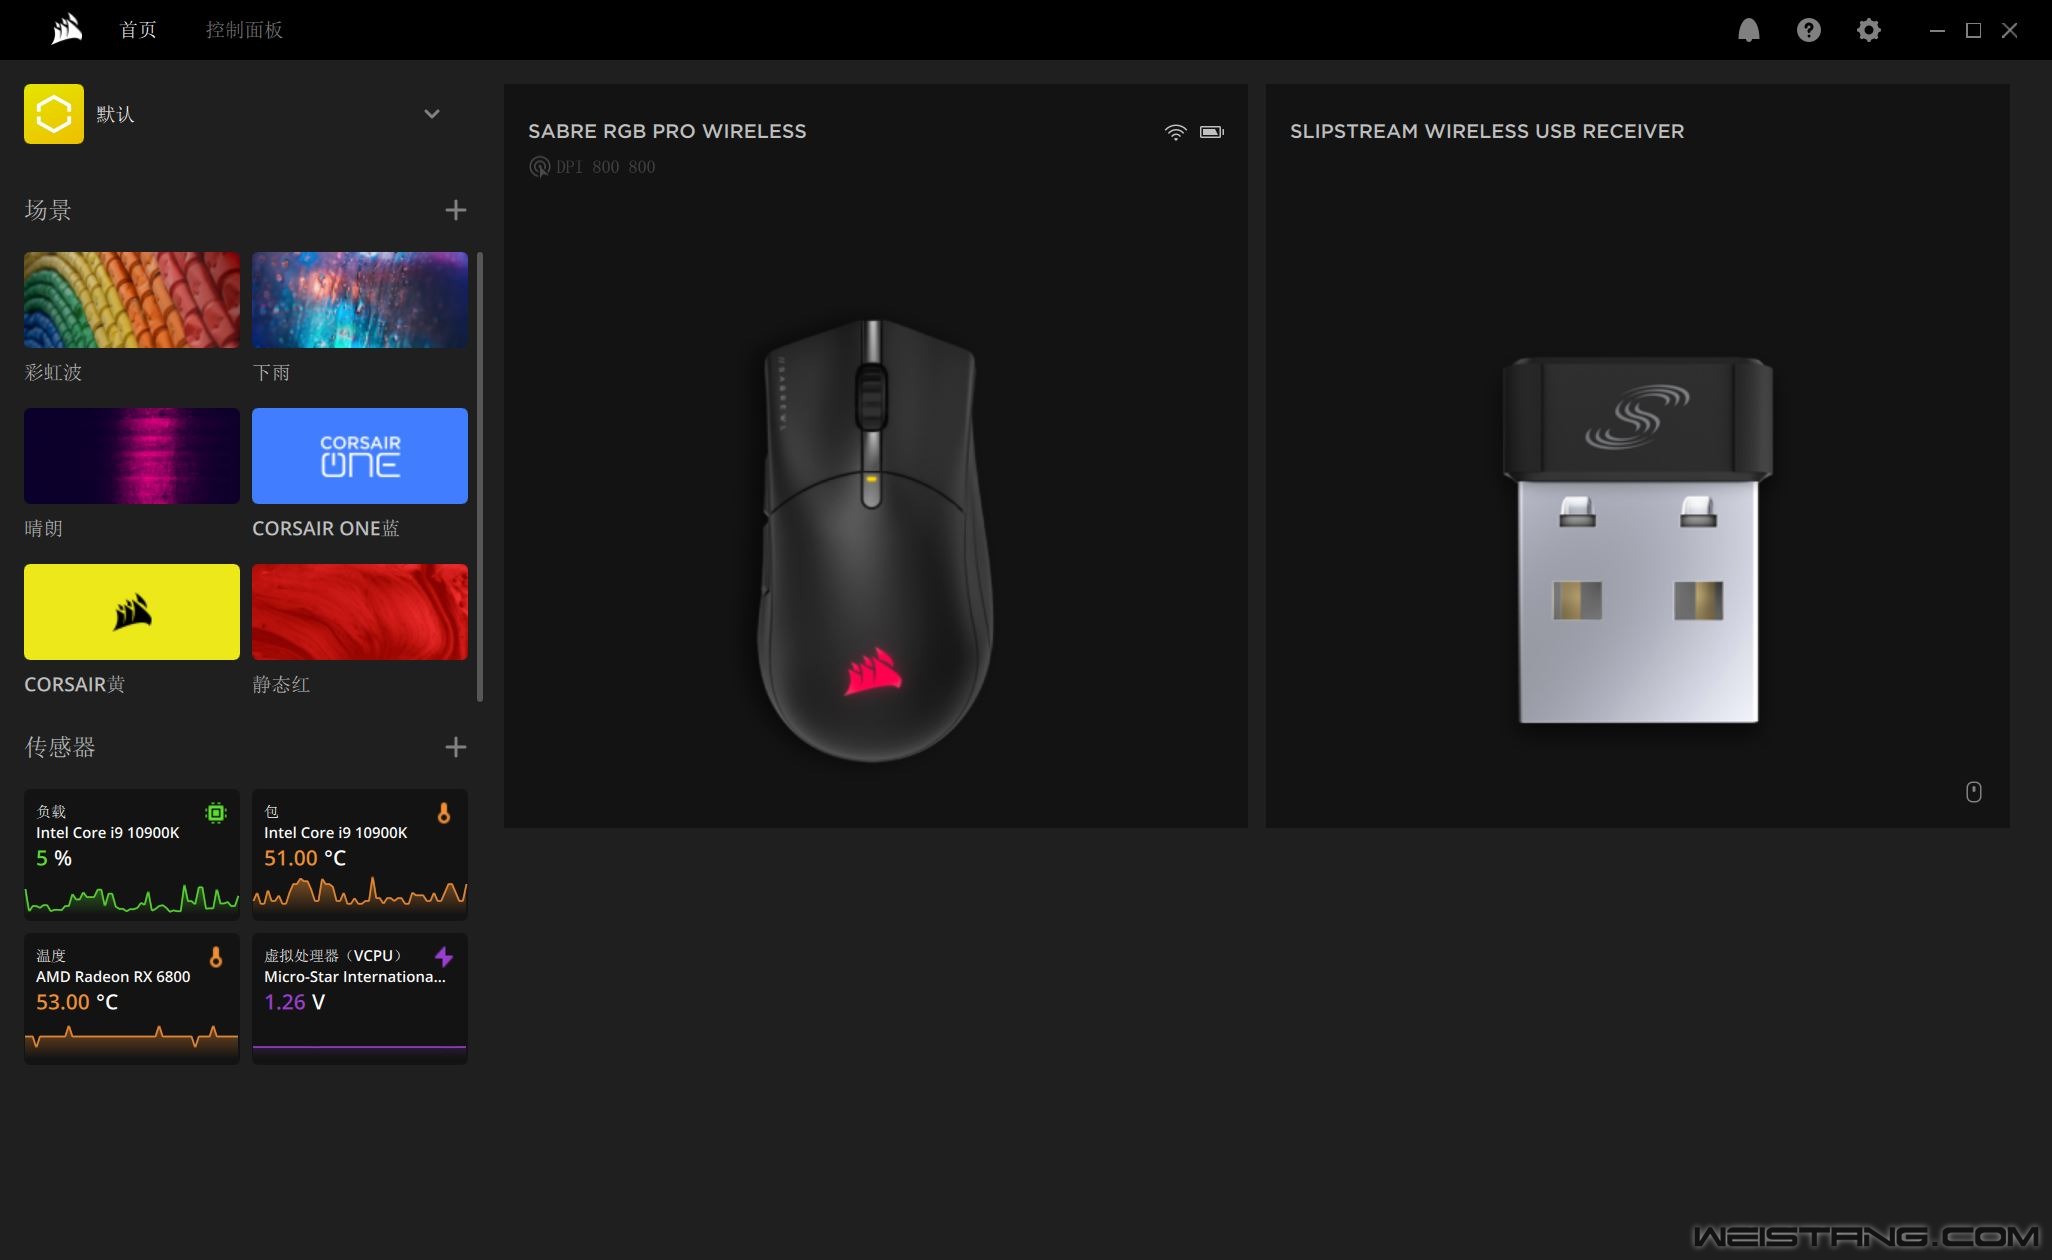Click the yellow 默认 profile icon
The image size is (2052, 1260).
point(54,114)
